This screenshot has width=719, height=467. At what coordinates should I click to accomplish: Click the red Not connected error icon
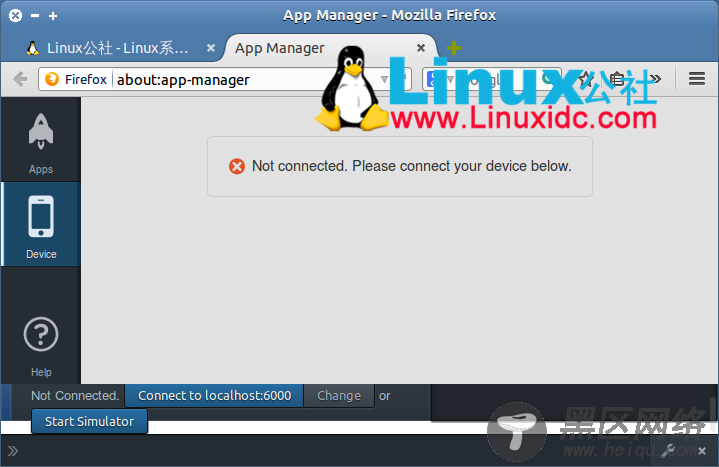pyautogui.click(x=237, y=166)
